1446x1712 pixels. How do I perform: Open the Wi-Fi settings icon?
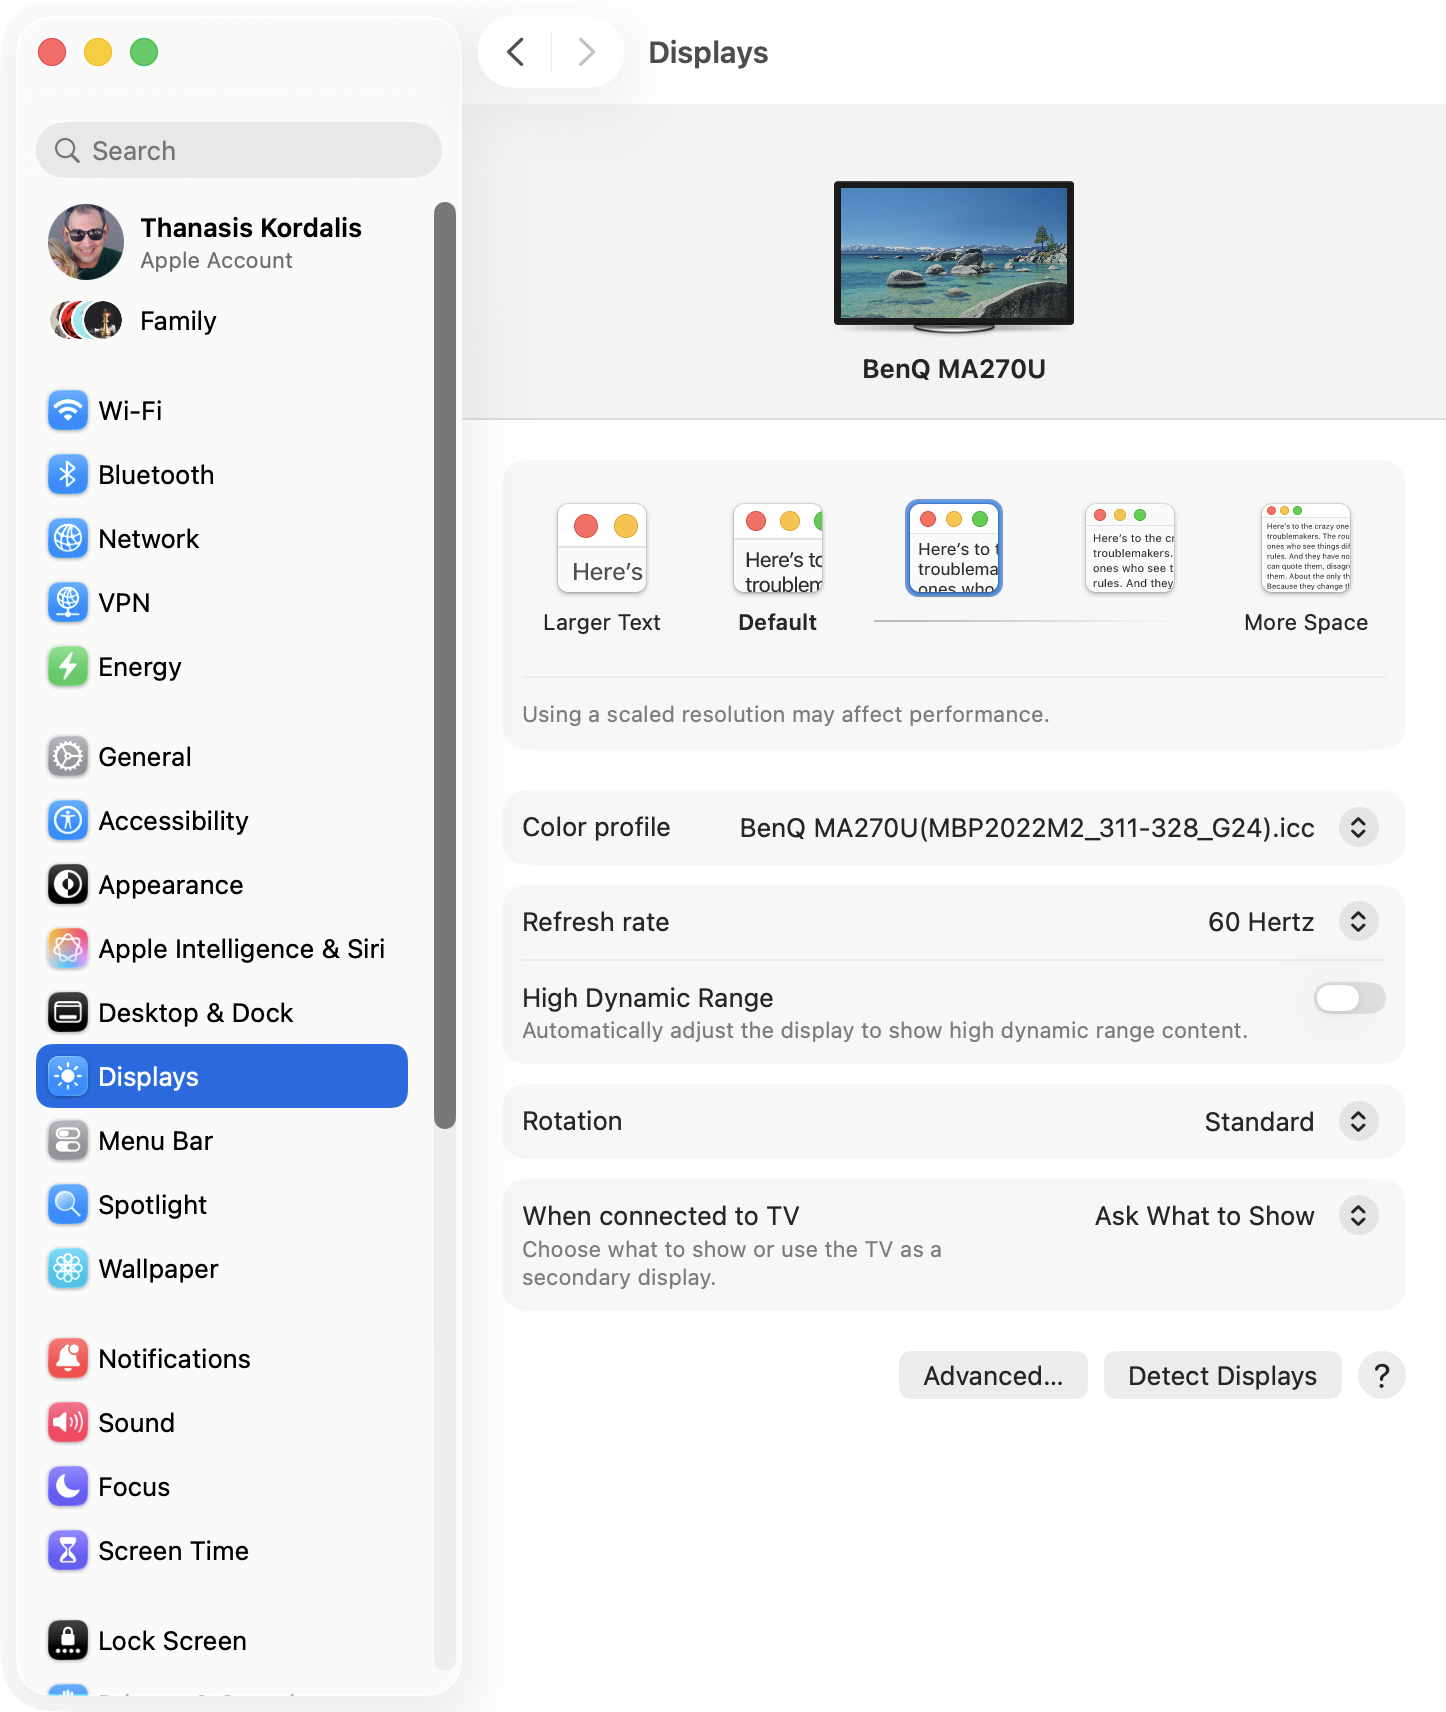tap(68, 411)
